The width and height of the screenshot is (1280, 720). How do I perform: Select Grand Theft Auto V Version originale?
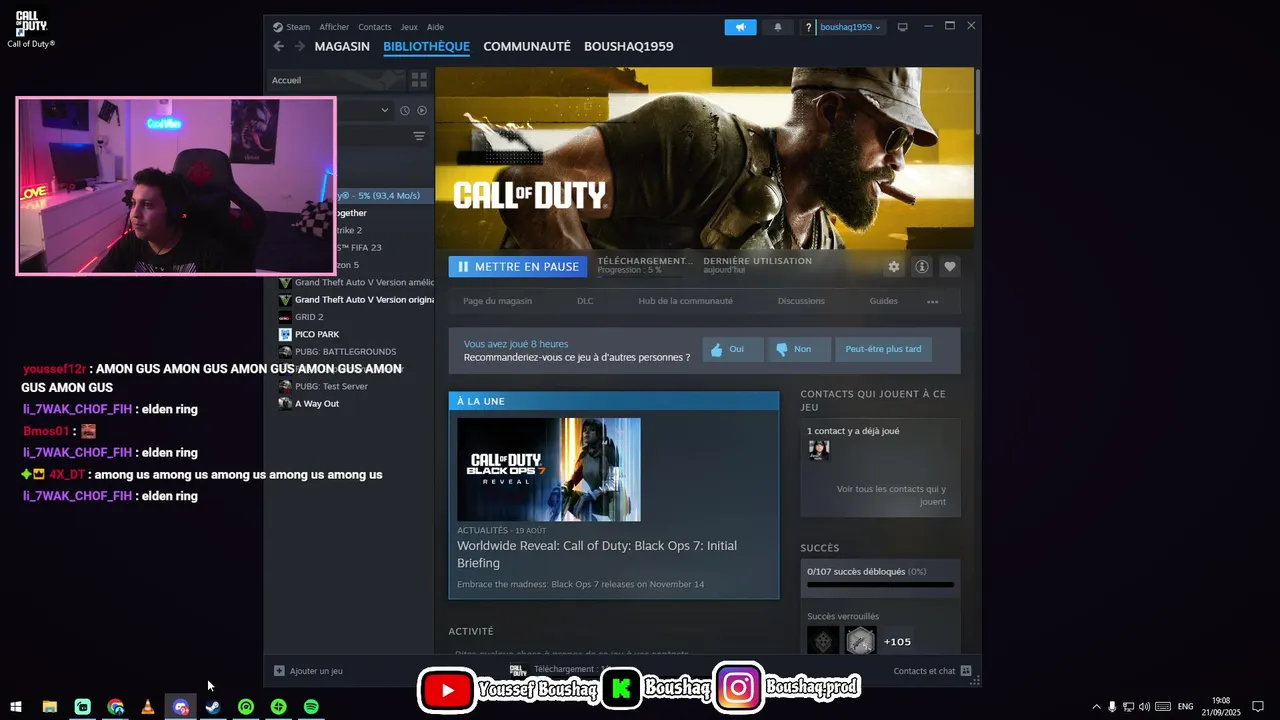[x=356, y=300]
